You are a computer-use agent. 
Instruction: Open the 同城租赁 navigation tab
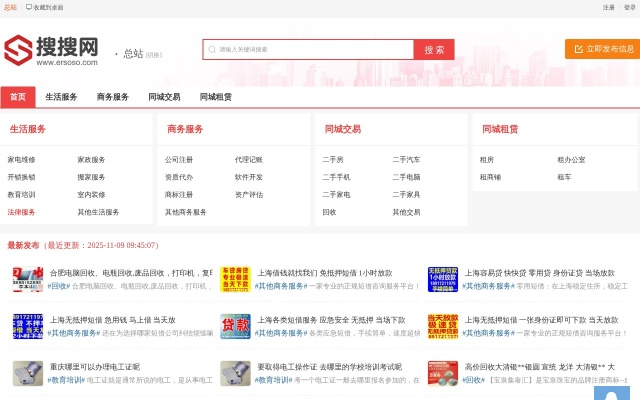coord(216,97)
